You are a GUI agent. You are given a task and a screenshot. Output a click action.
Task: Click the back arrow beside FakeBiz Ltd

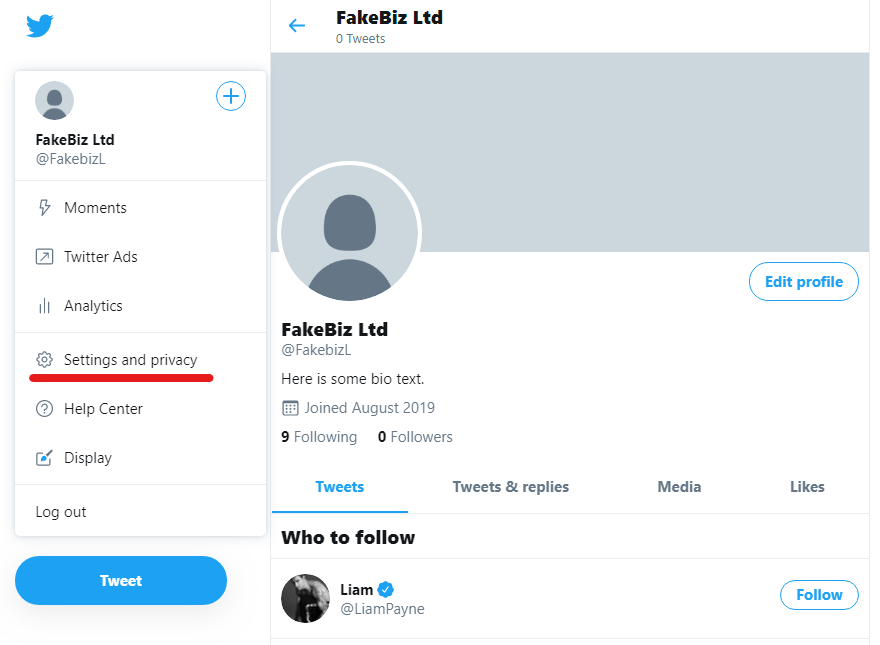(x=297, y=25)
